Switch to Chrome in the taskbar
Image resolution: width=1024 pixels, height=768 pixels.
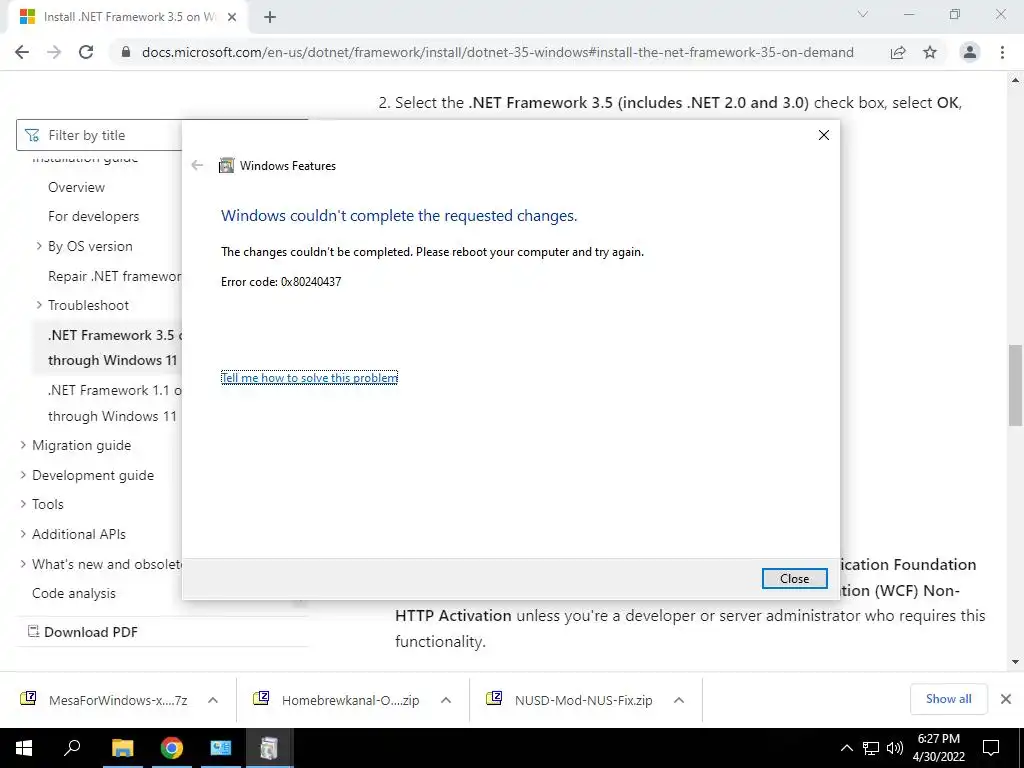point(171,748)
